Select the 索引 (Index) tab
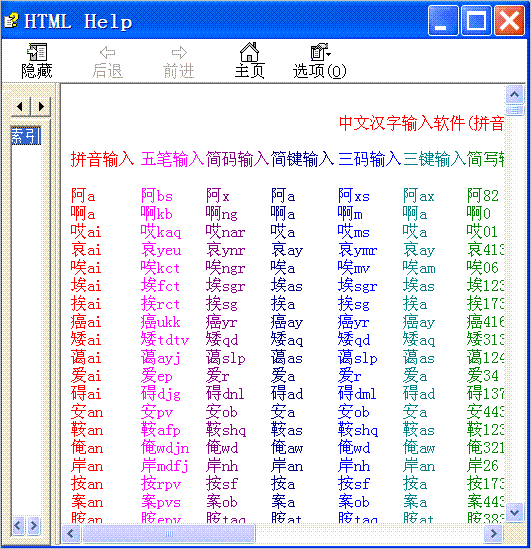The height and width of the screenshot is (549, 531). point(26,135)
